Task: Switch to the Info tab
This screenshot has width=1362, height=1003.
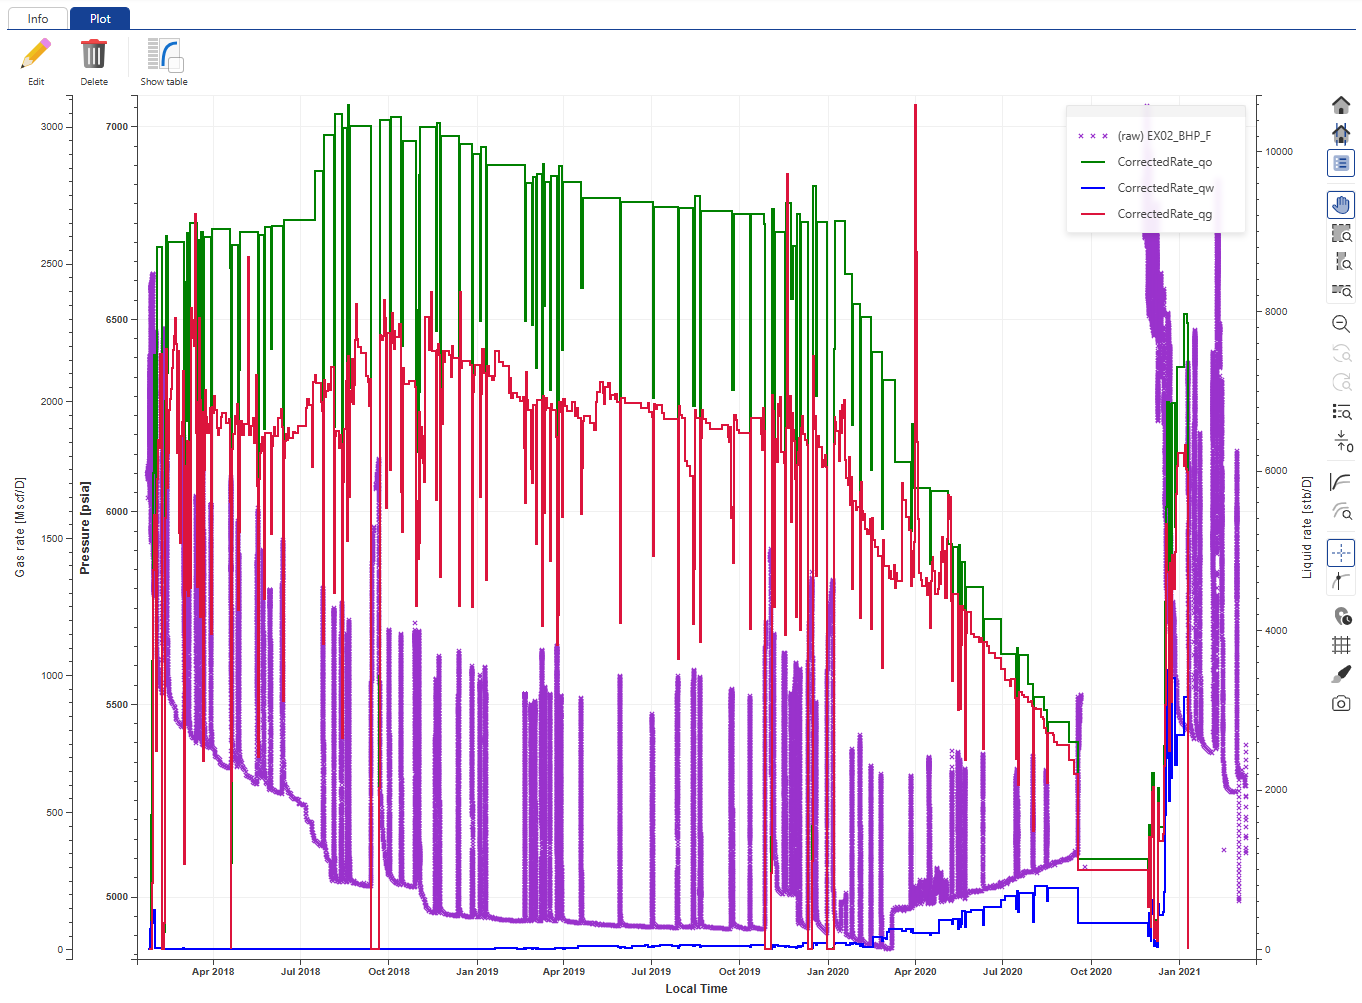Action: click(38, 18)
